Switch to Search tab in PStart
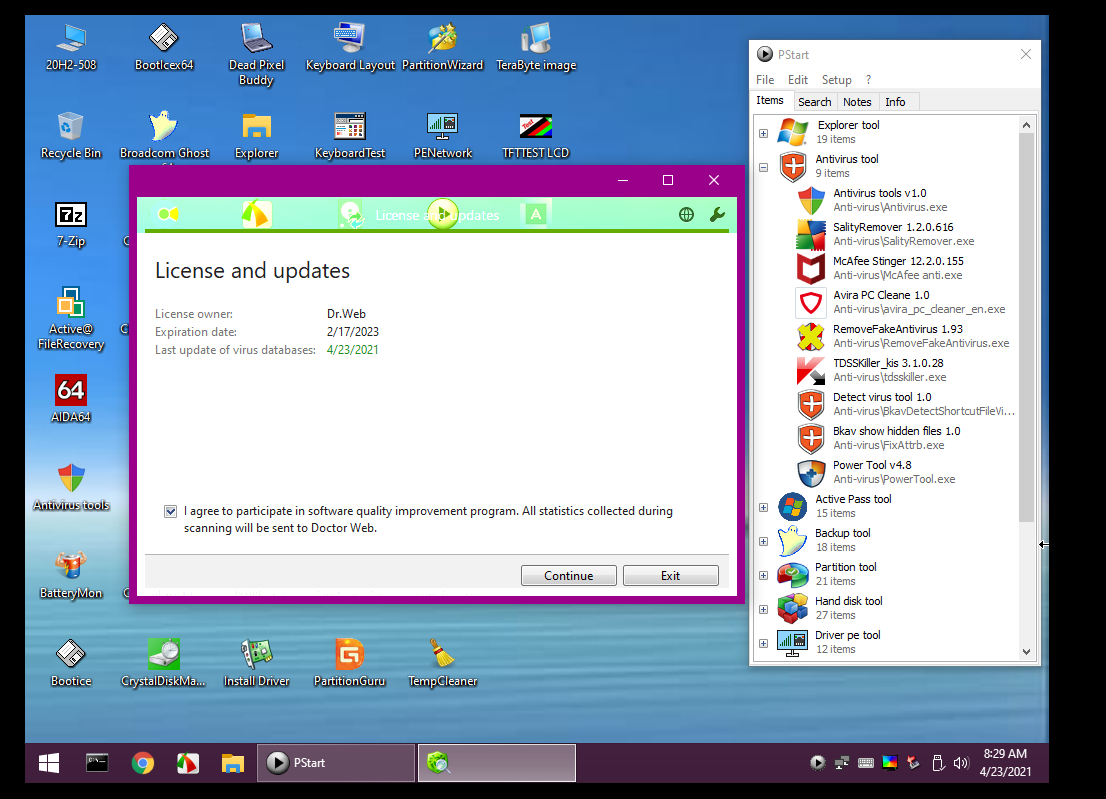This screenshot has width=1106, height=799. [x=815, y=102]
